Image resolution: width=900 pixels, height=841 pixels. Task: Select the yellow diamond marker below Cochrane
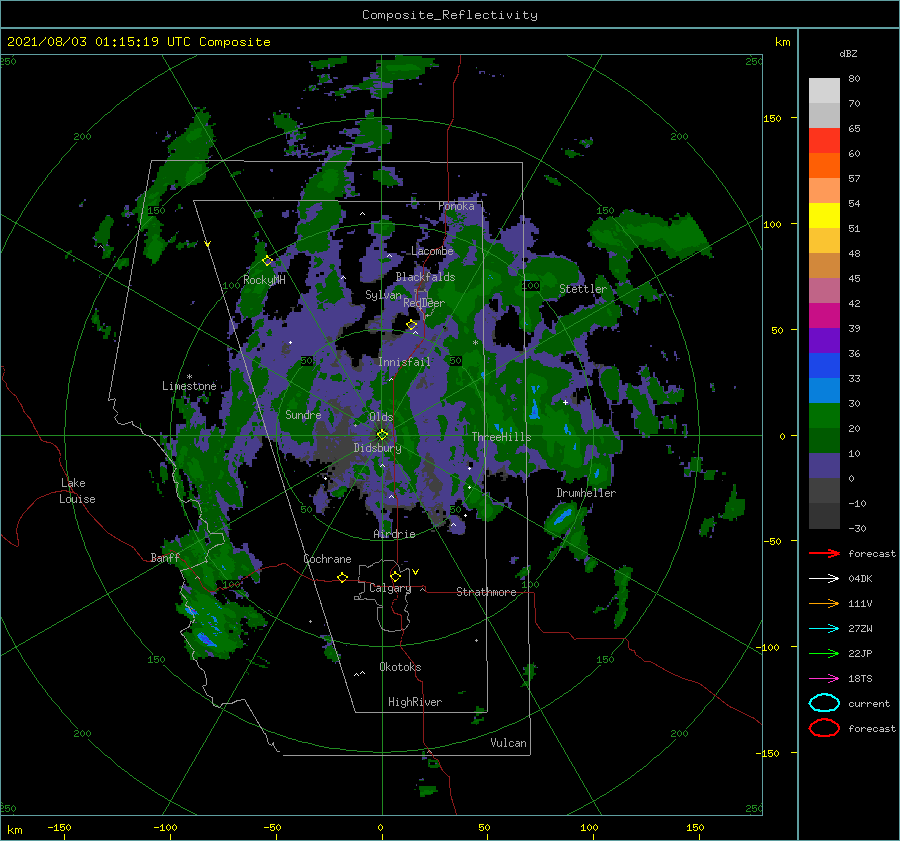point(342,577)
